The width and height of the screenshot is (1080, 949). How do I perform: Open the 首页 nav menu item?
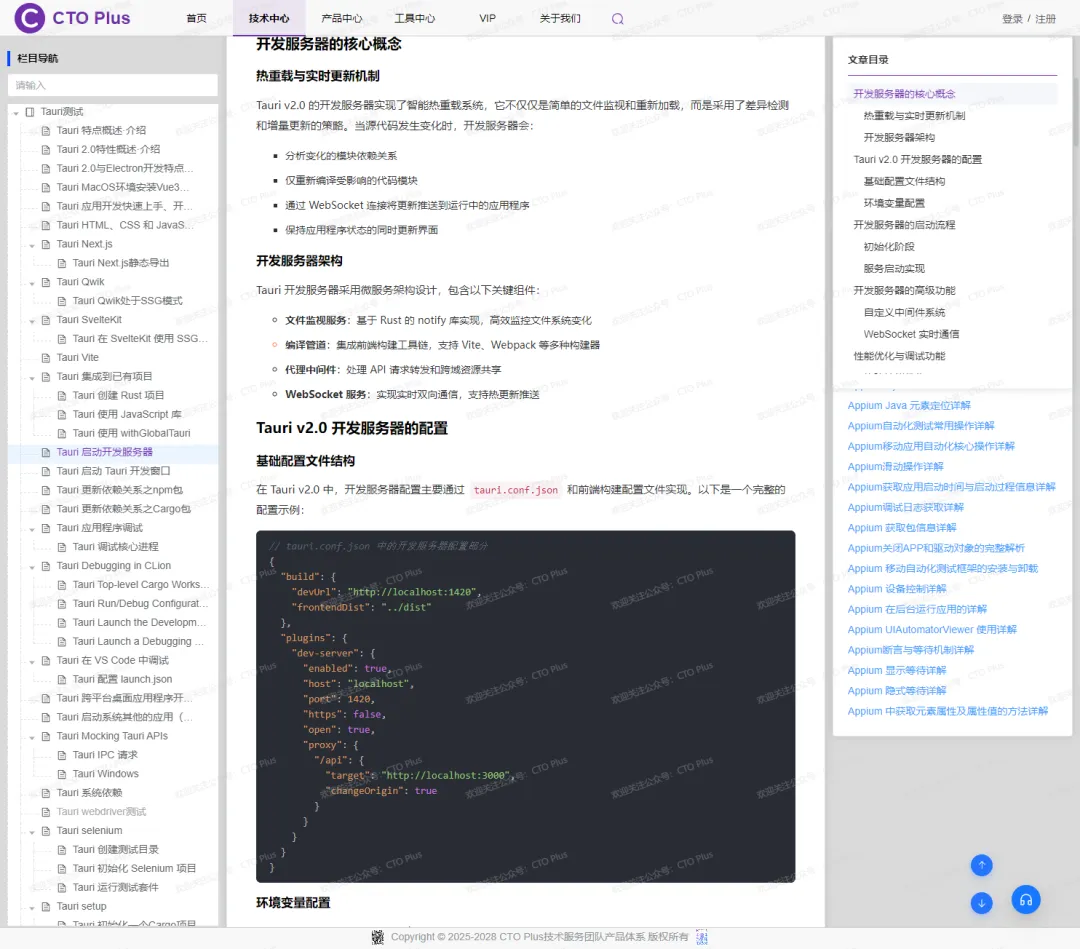pyautogui.click(x=196, y=19)
